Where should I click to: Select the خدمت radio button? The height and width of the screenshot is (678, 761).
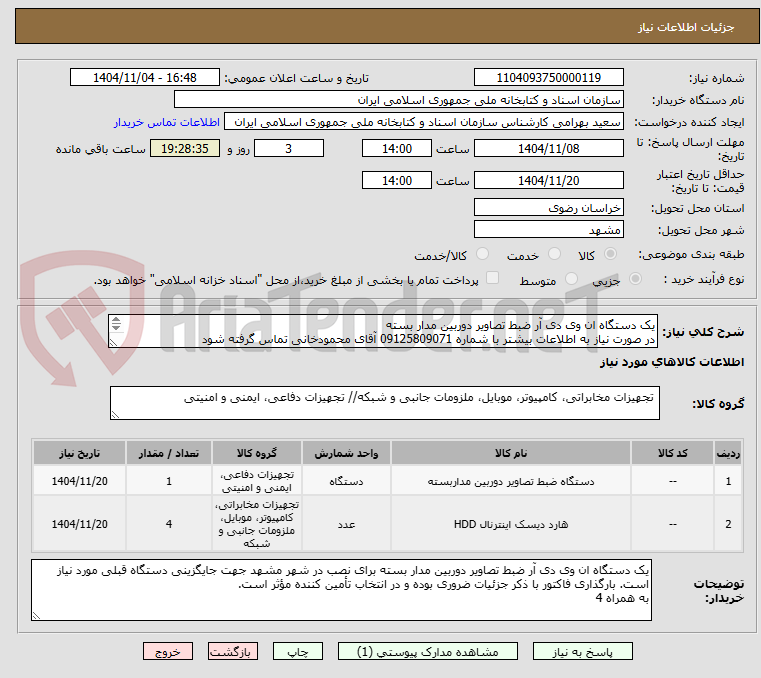point(554,254)
